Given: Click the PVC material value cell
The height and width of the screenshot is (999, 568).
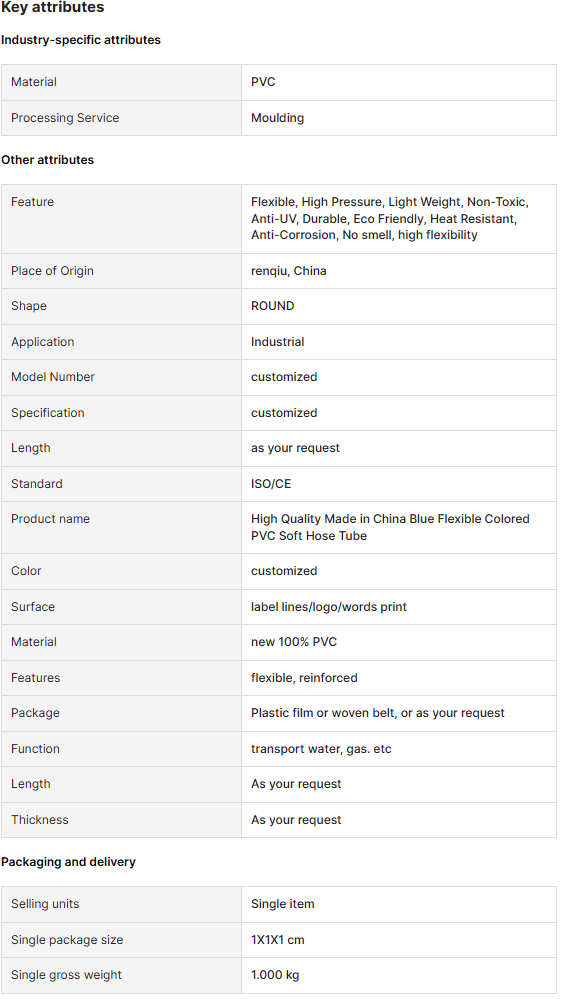Looking at the screenshot, I should coord(399,82).
